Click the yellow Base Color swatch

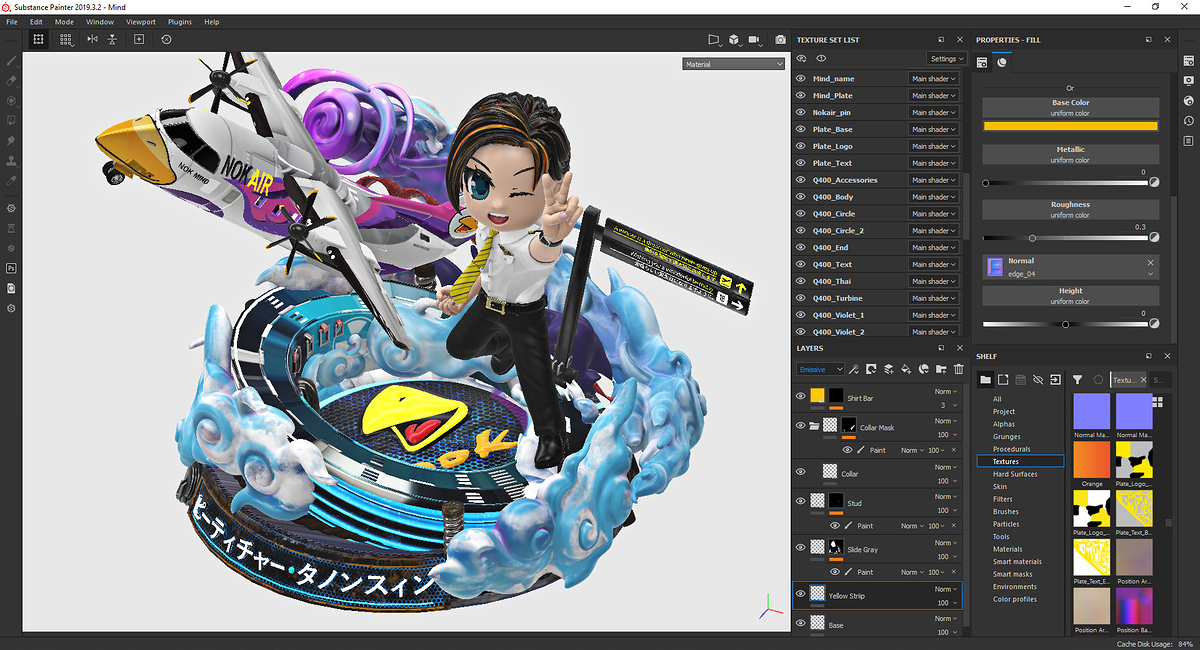point(1070,126)
